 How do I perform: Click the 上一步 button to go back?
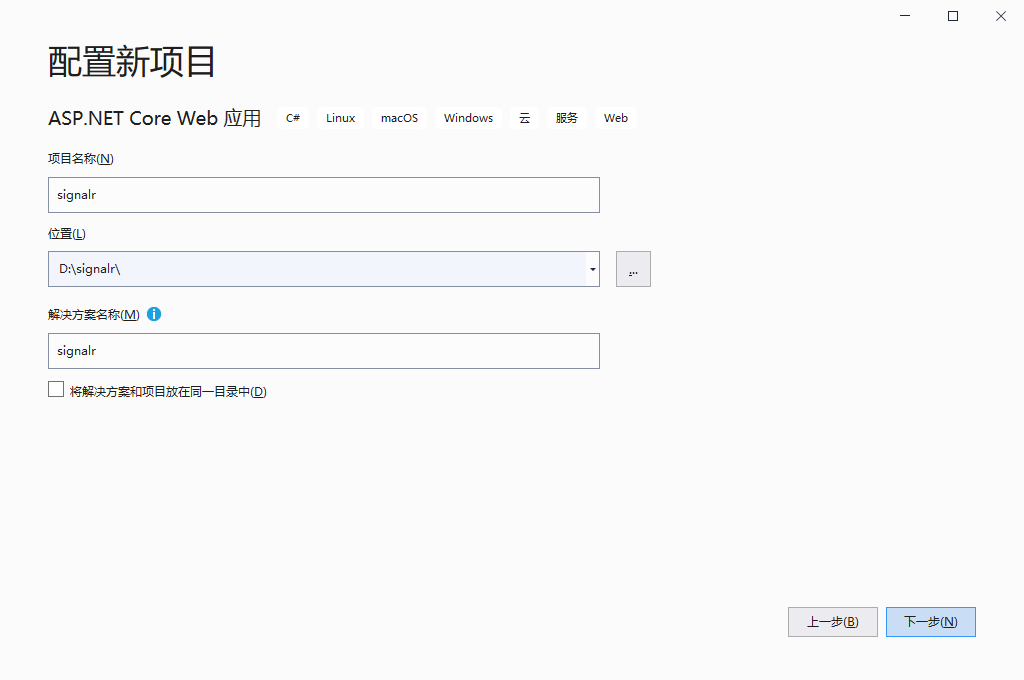click(832, 621)
